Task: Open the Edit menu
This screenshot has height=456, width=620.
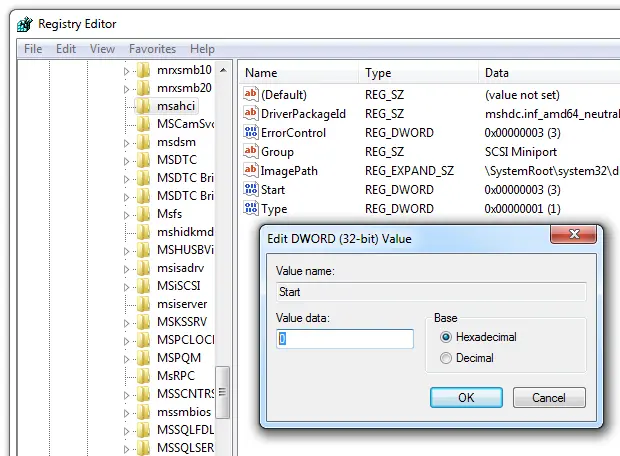Action: click(x=66, y=48)
